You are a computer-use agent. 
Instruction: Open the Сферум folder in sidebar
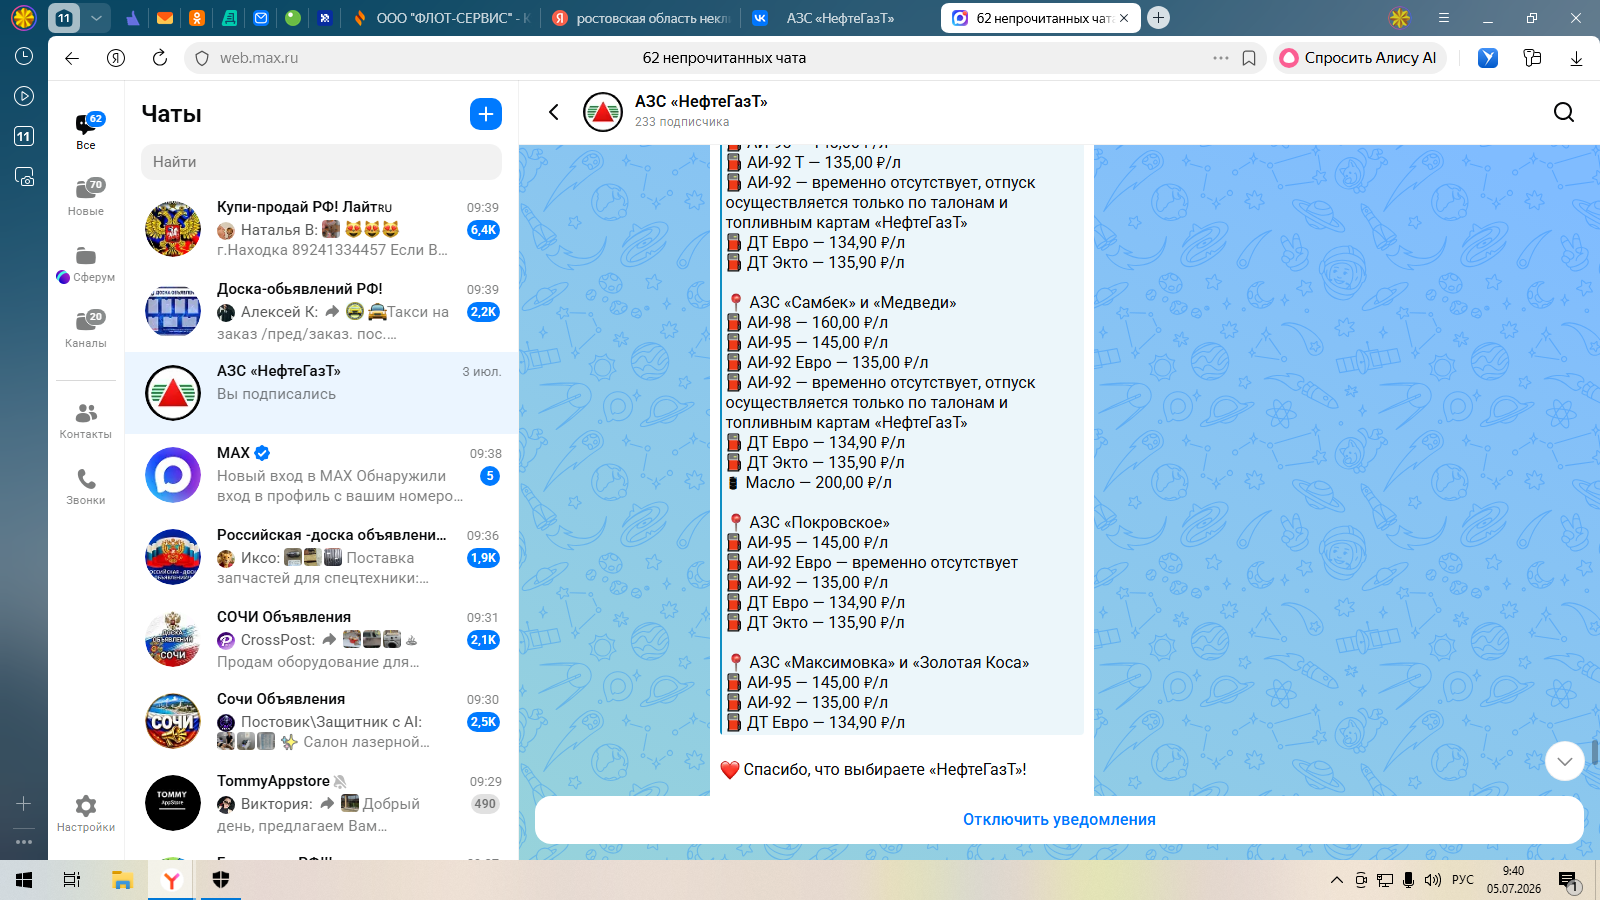pyautogui.click(x=86, y=263)
